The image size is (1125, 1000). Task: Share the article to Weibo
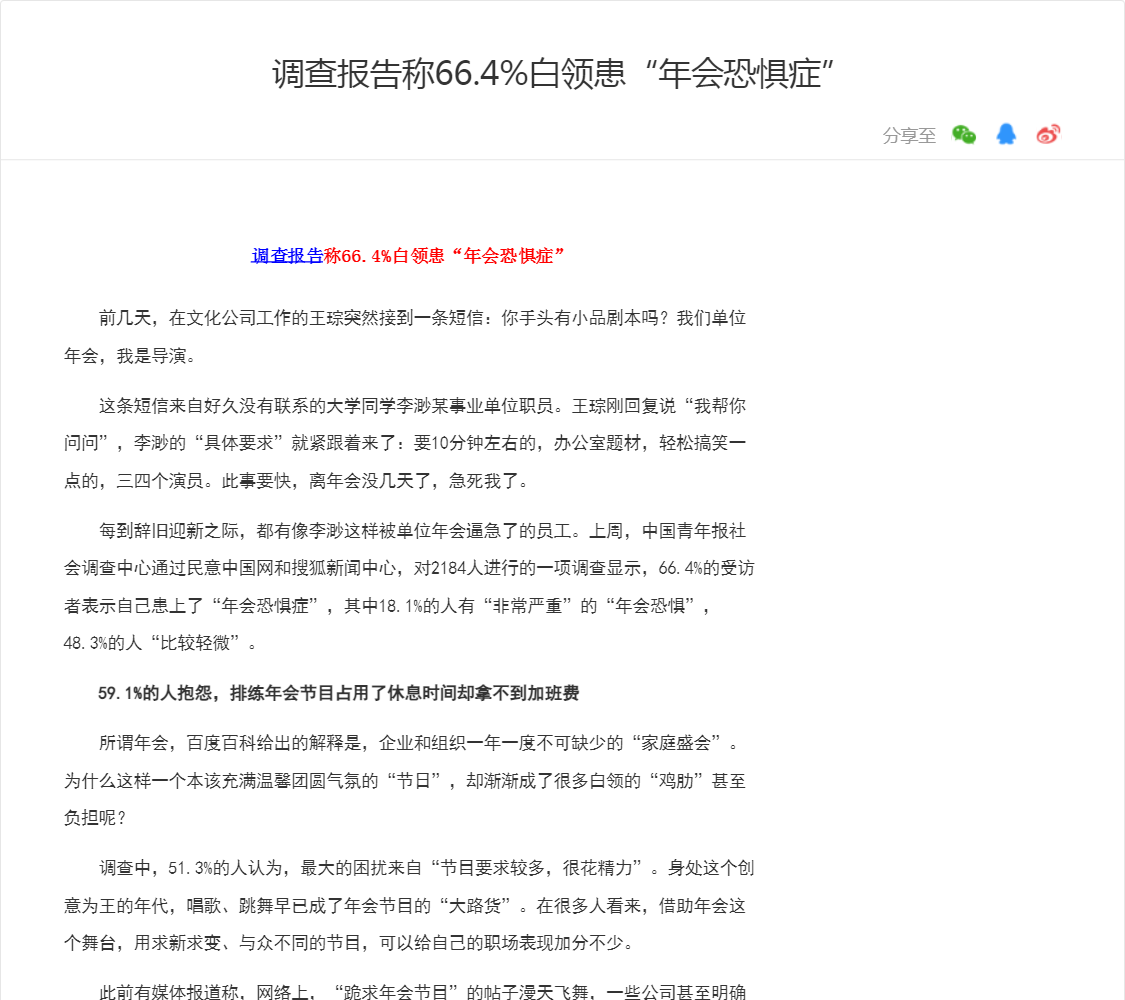pyautogui.click(x=1048, y=134)
